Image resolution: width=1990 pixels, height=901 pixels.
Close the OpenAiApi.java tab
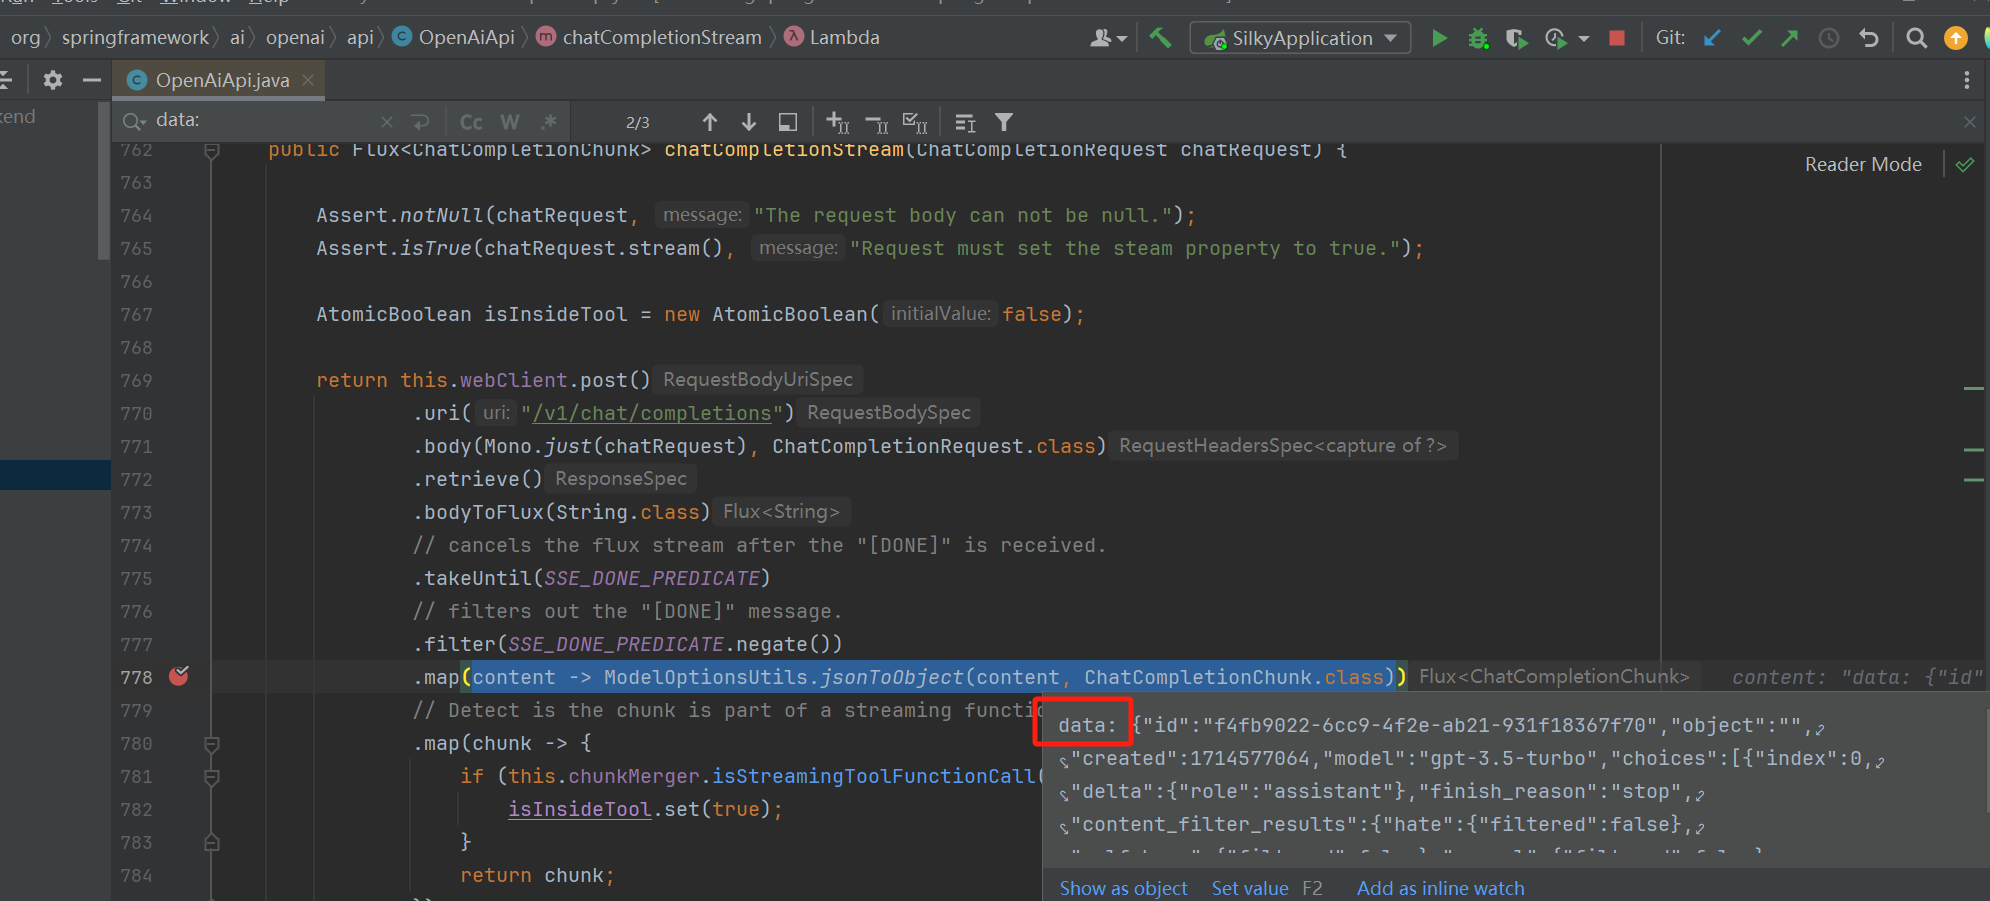click(308, 80)
